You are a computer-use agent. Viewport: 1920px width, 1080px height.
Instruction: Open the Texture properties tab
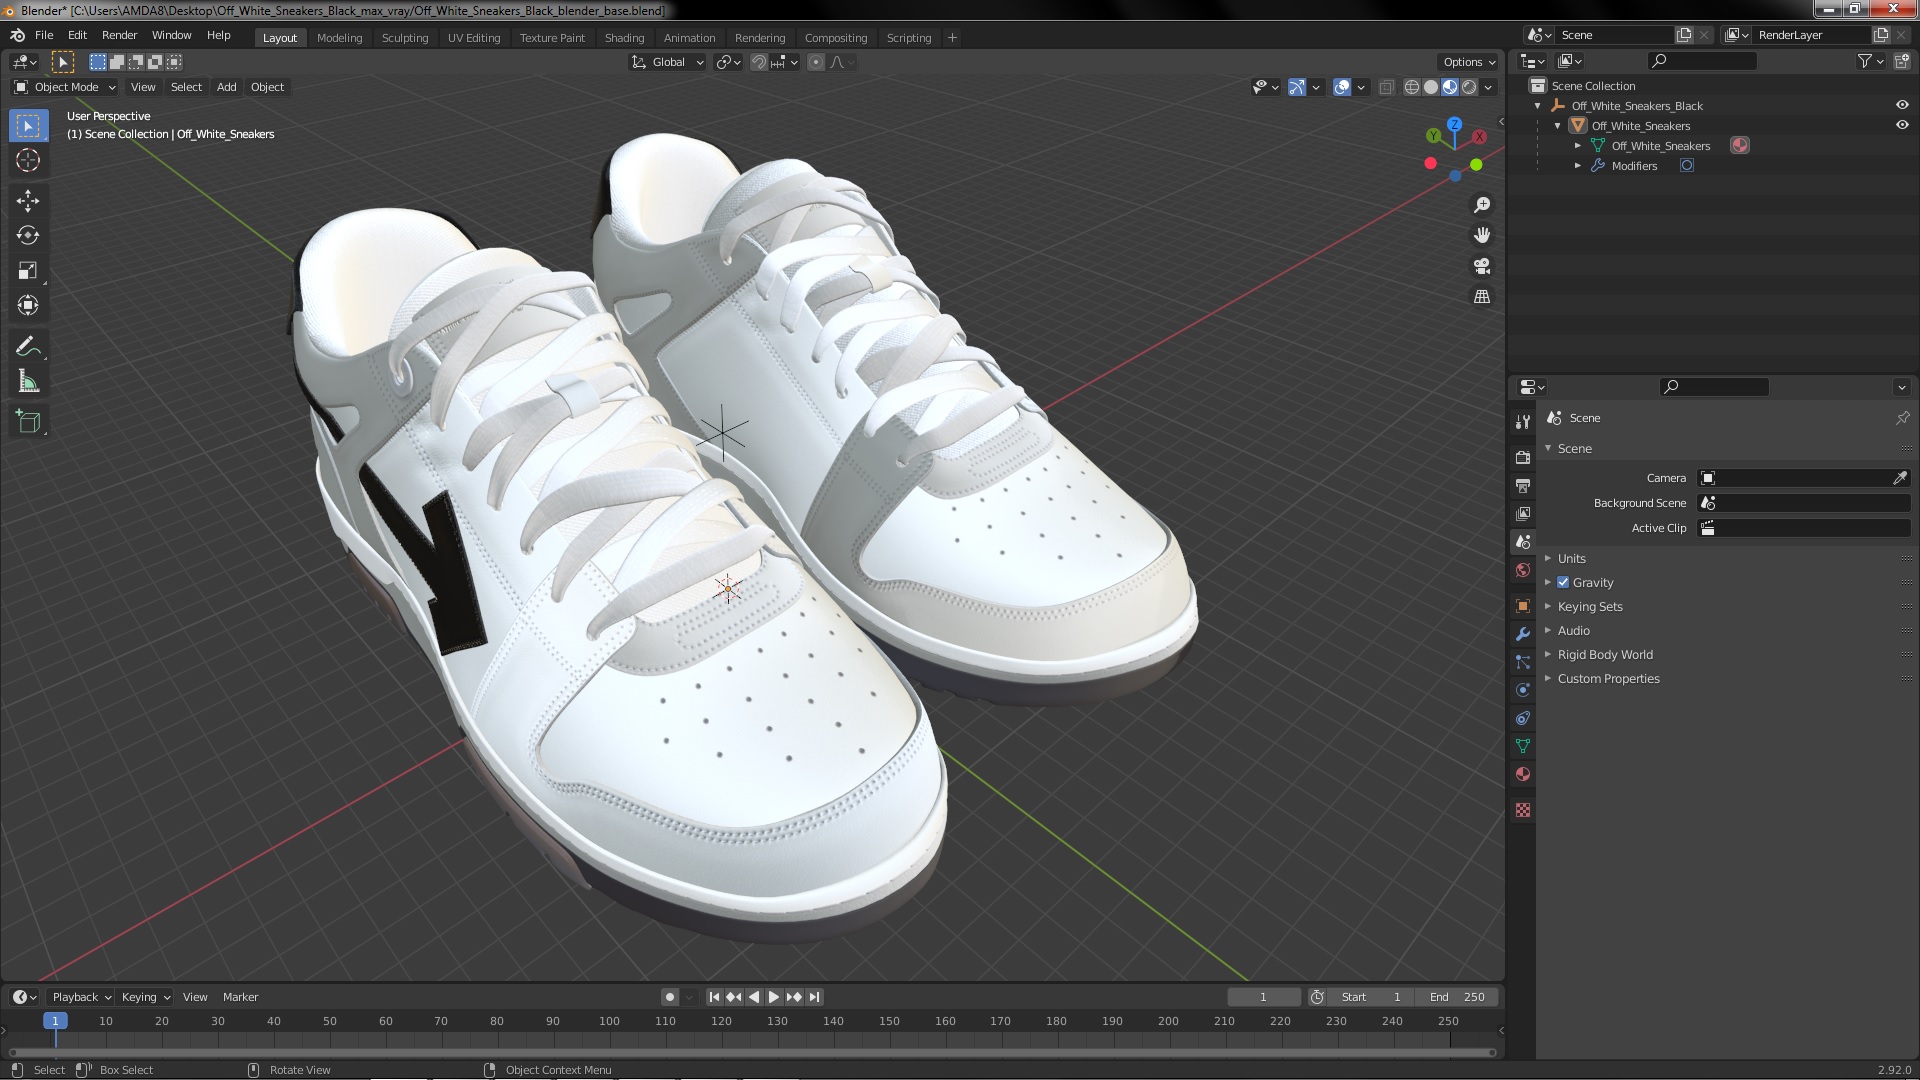(1523, 810)
